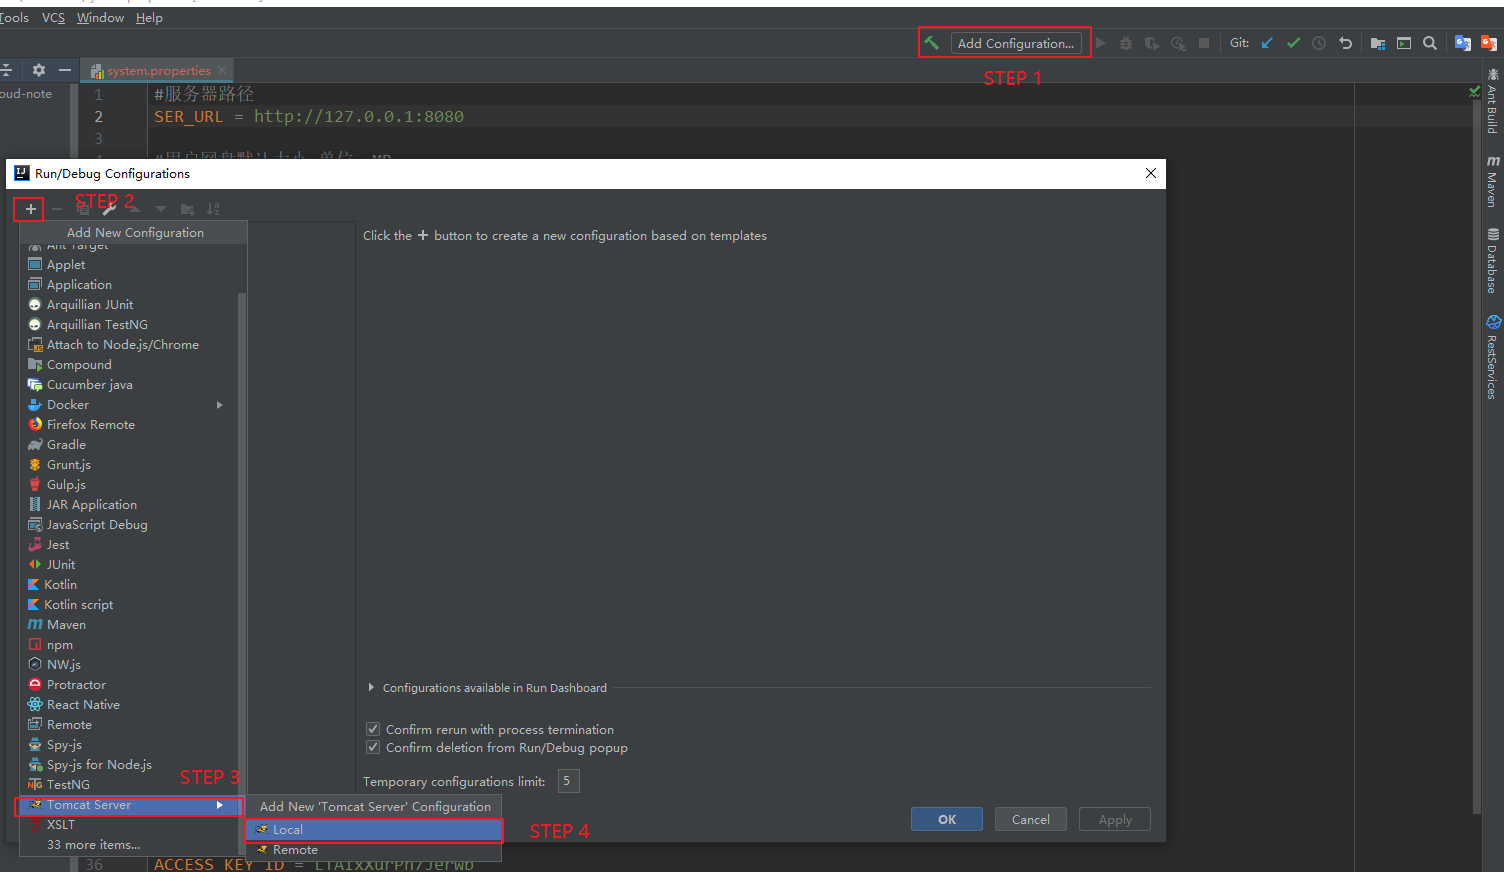The width and height of the screenshot is (1504, 872).
Task: Close the system.properties tab
Action: tap(222, 70)
